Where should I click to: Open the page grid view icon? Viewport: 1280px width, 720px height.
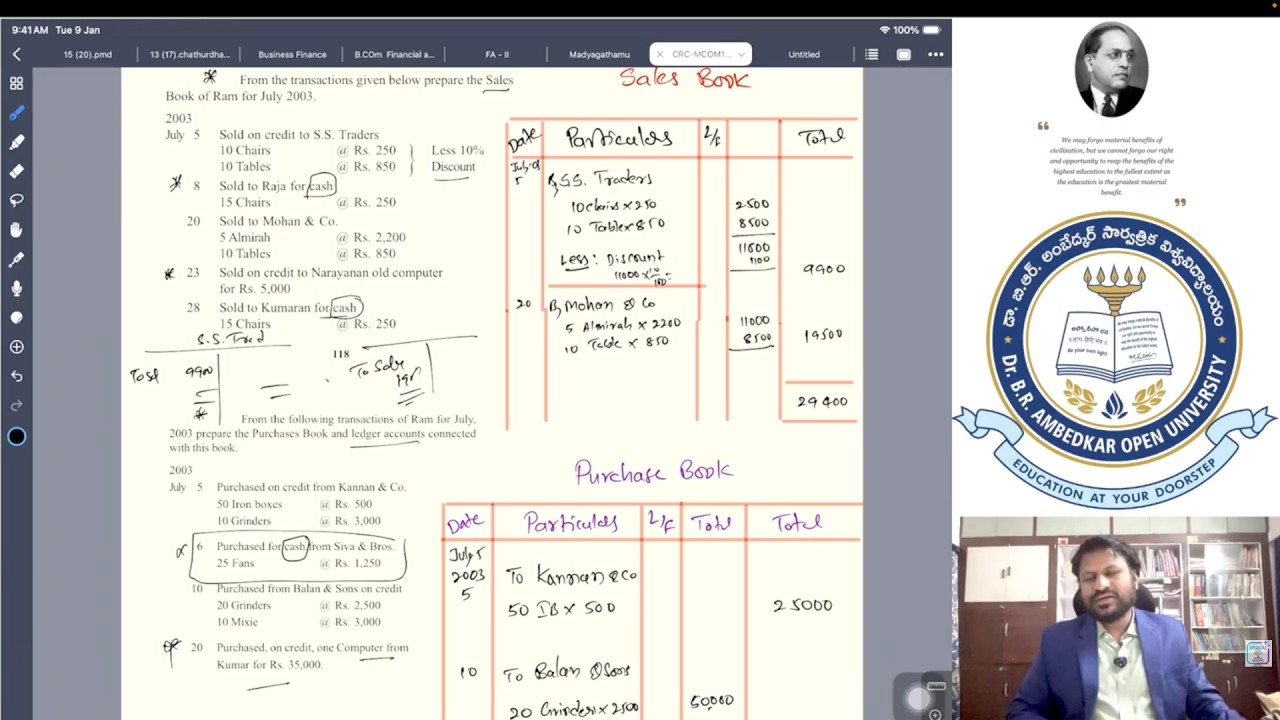pos(16,84)
